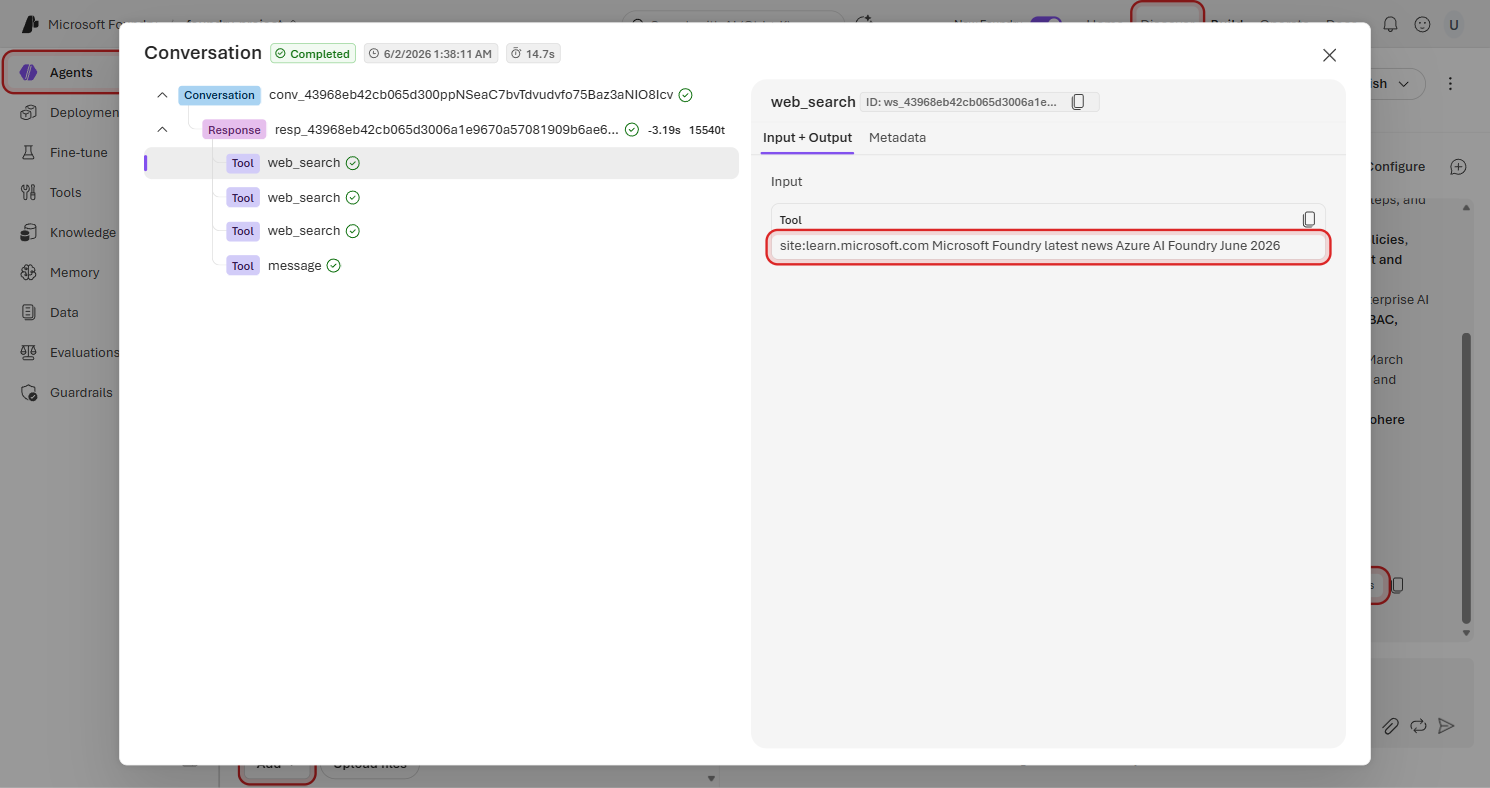
Task: Open the more options menu in the background page
Action: point(1451,84)
